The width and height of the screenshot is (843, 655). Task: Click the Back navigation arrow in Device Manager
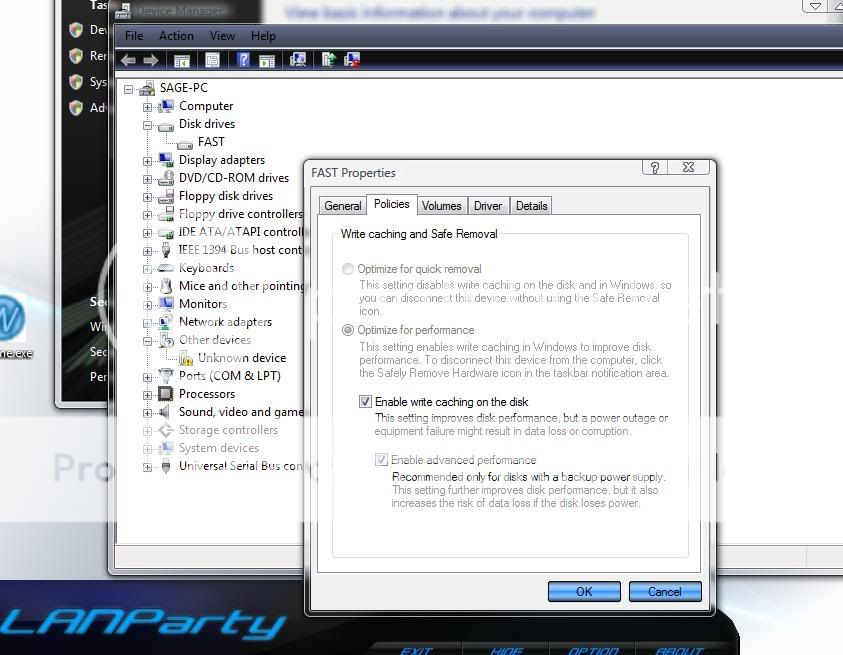pos(128,59)
